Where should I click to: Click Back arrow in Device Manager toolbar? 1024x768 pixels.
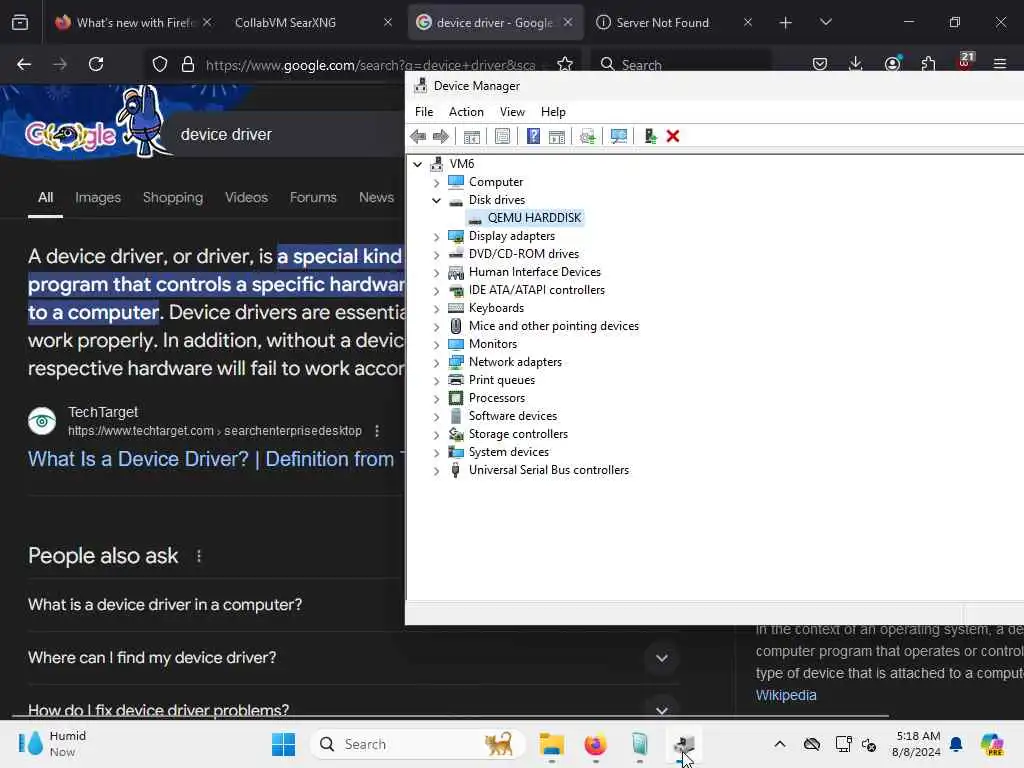(418, 136)
